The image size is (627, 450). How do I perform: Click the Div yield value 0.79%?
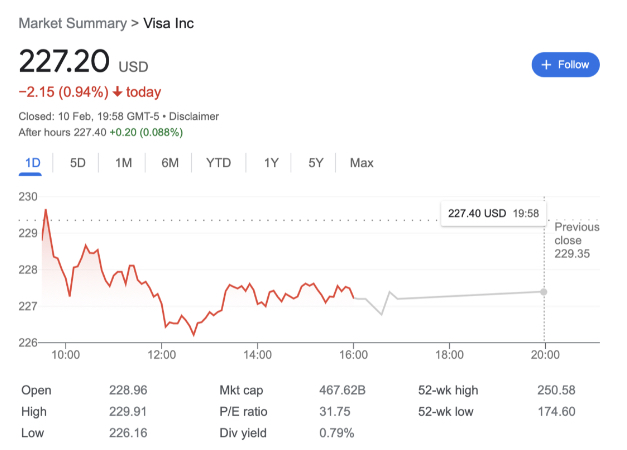point(337,433)
